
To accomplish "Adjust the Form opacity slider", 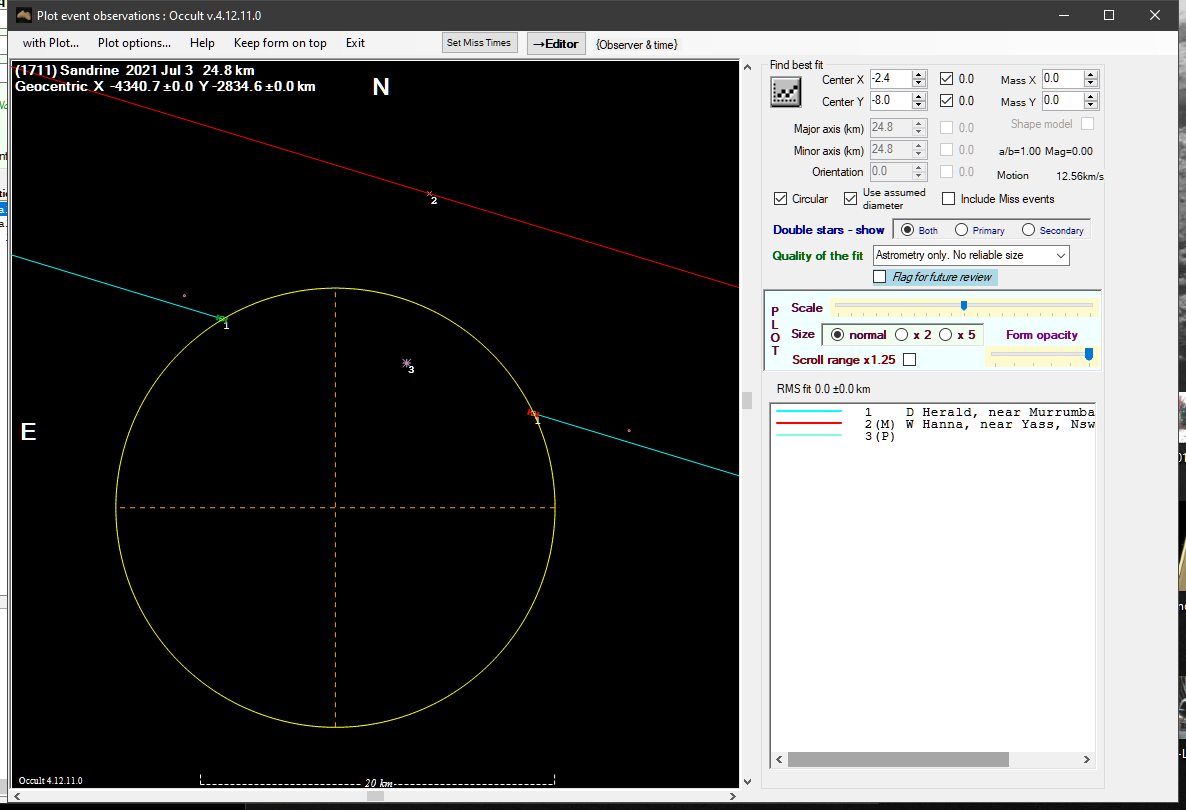I will (x=1088, y=354).
